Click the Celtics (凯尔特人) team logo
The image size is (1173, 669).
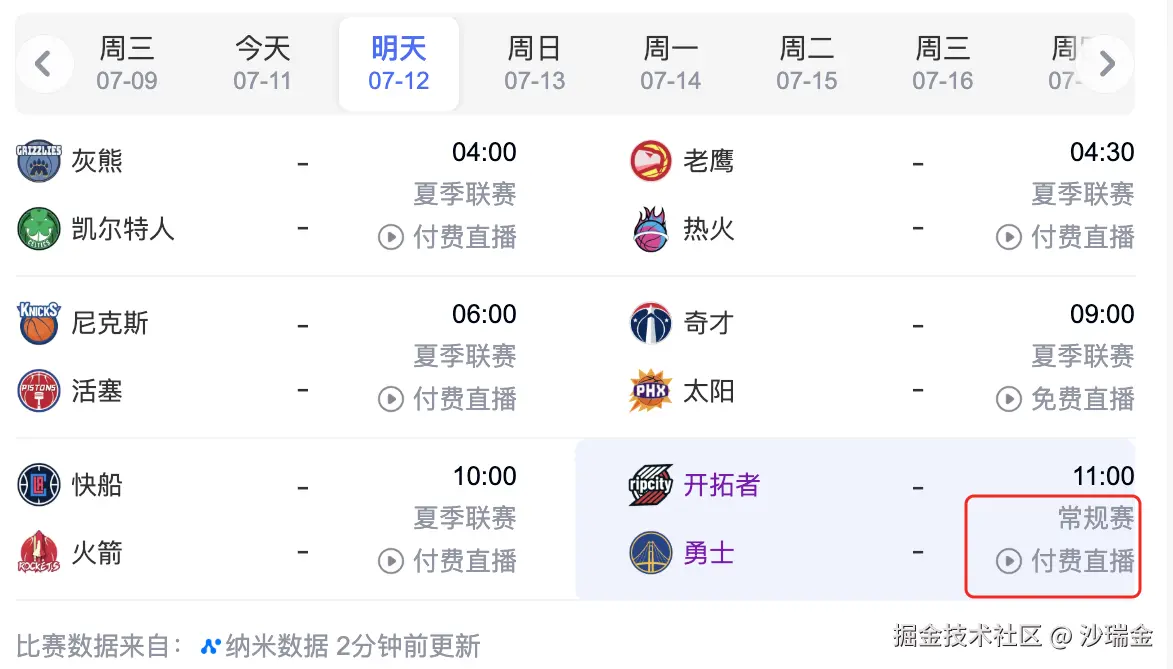pyautogui.click(x=39, y=229)
